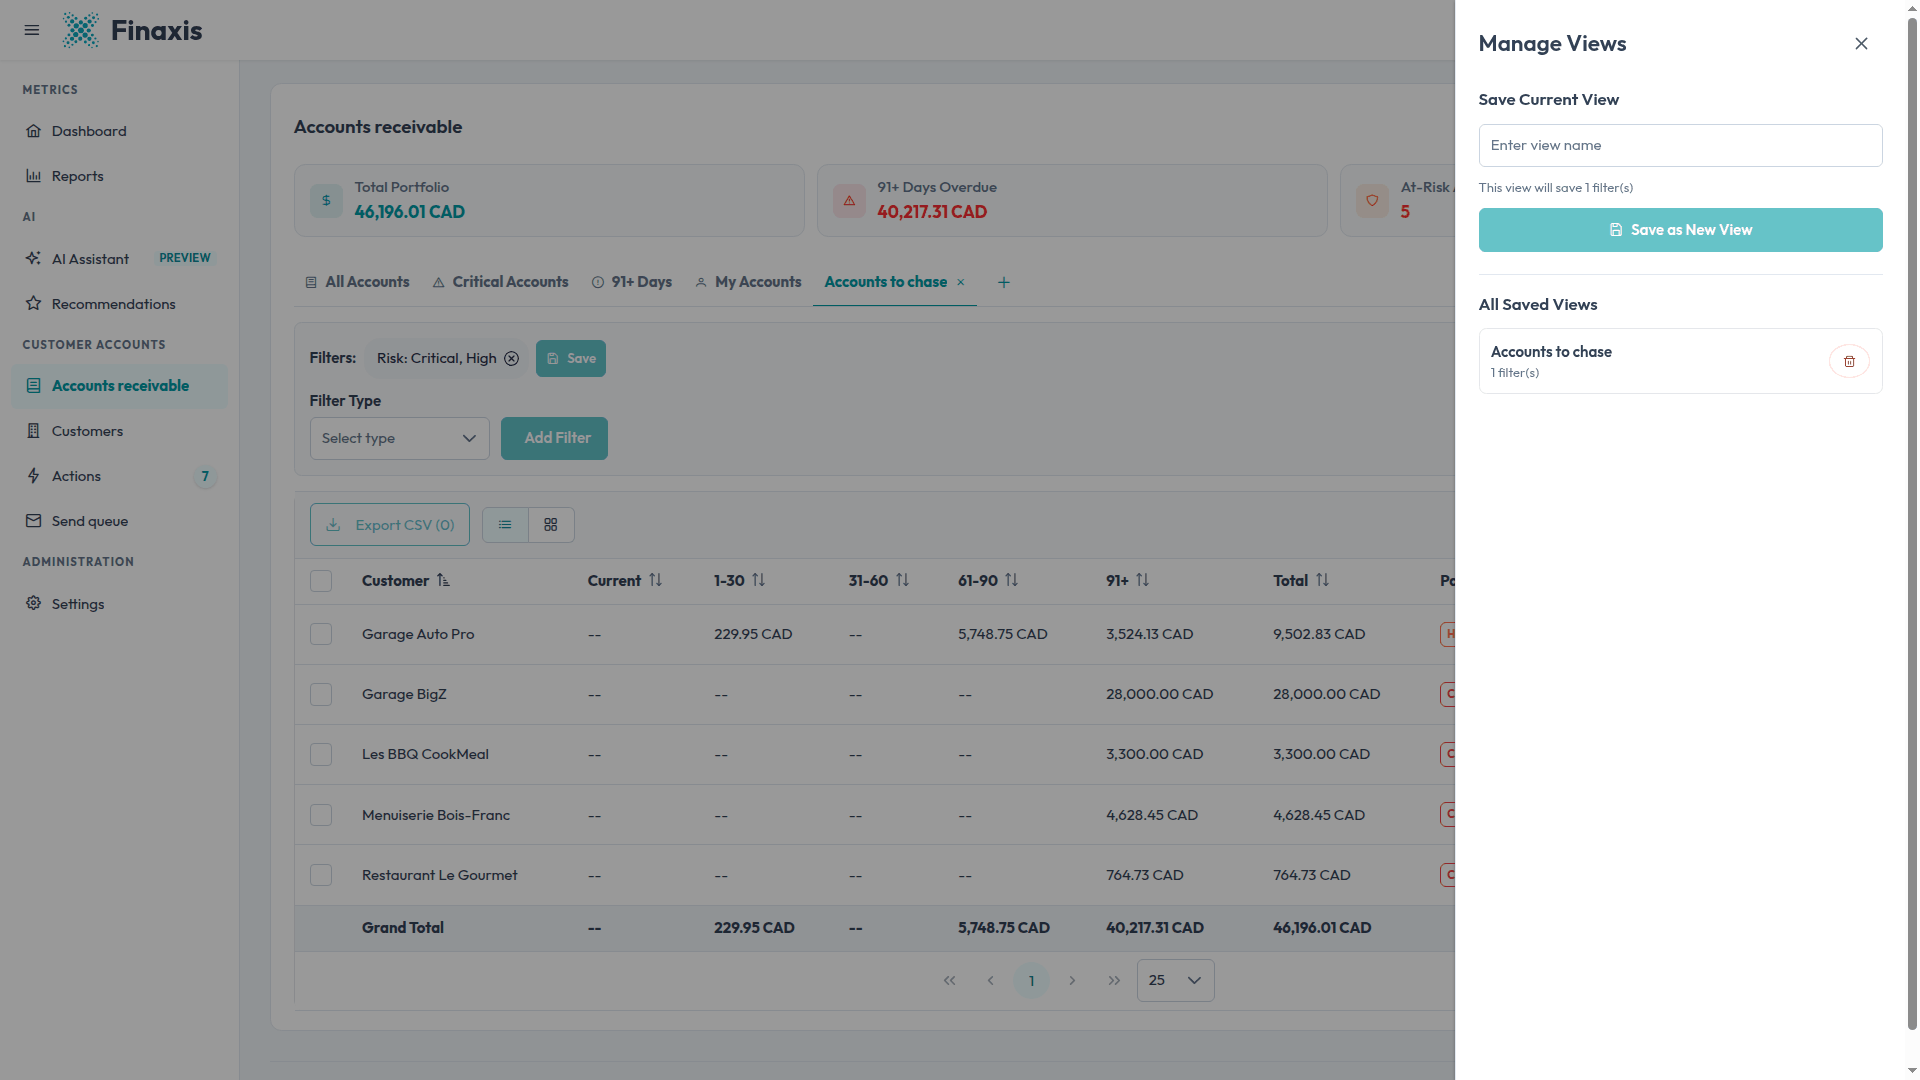Open Send queue page
The image size is (1920, 1080).
pos(120,521)
